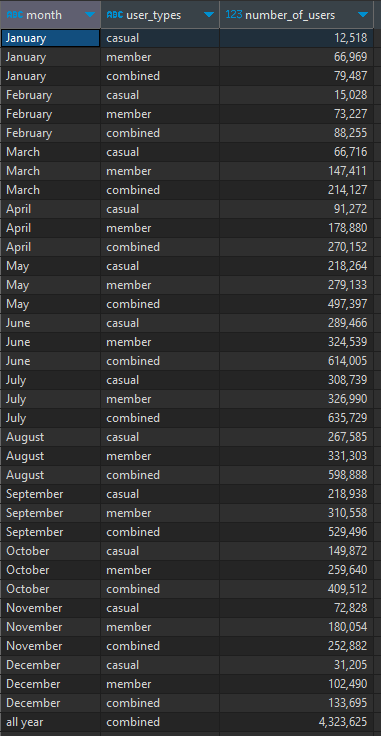Select the June casual value 289,466
Viewport: 381px width, 736px height.
tap(297, 323)
